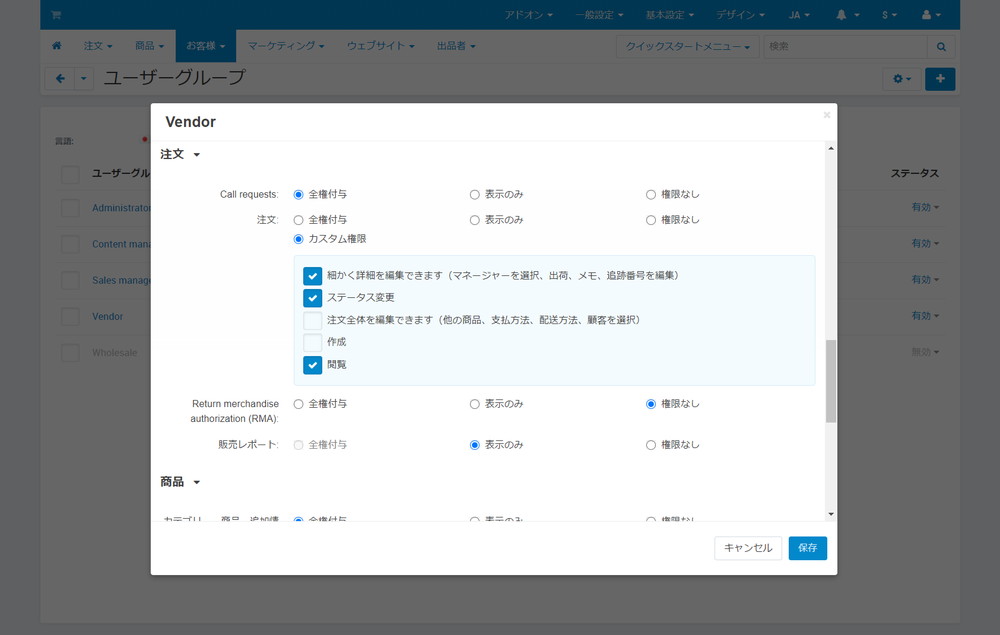Close the Vendor dialog with X
This screenshot has height=635, width=1000.
tap(827, 115)
